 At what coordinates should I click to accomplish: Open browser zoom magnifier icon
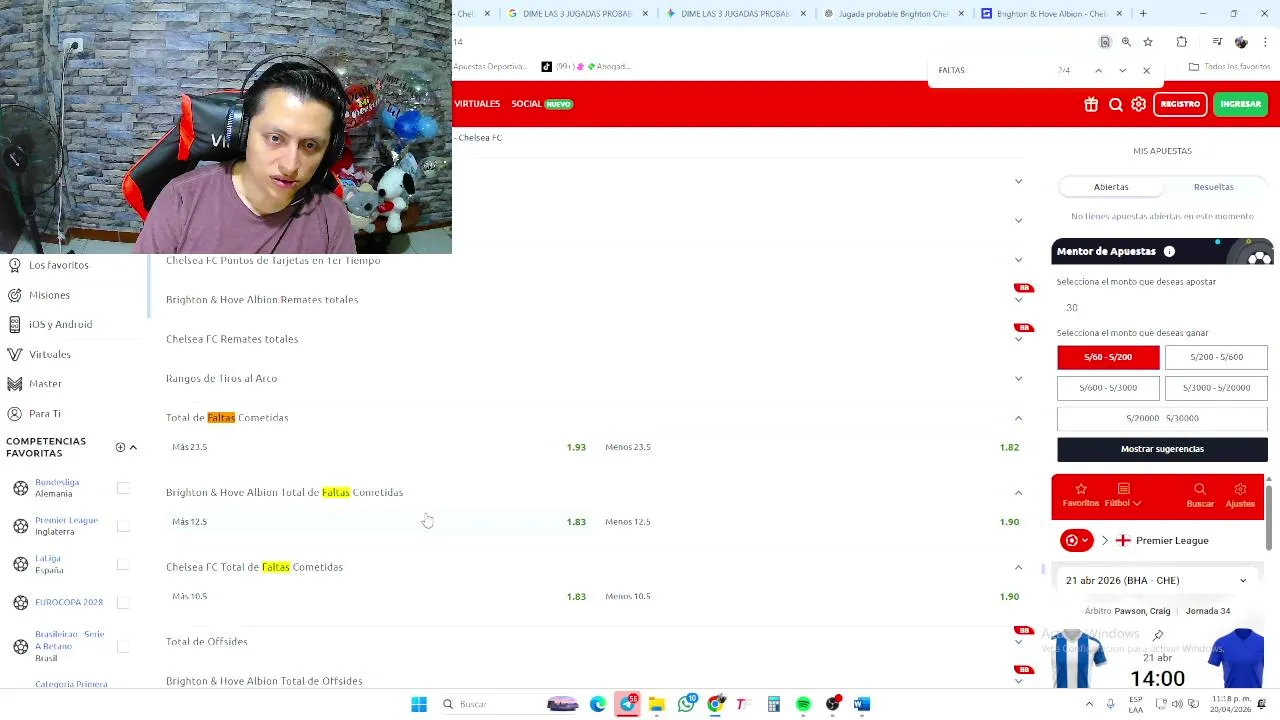point(1126,42)
